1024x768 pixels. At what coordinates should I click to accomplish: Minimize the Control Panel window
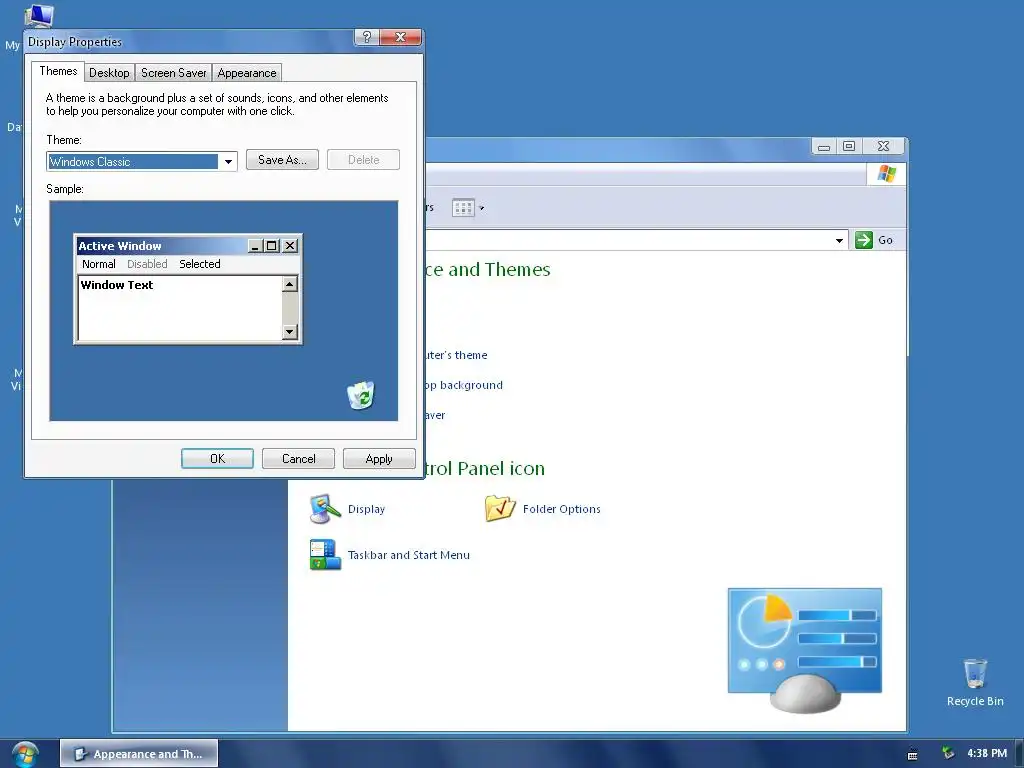pos(824,147)
